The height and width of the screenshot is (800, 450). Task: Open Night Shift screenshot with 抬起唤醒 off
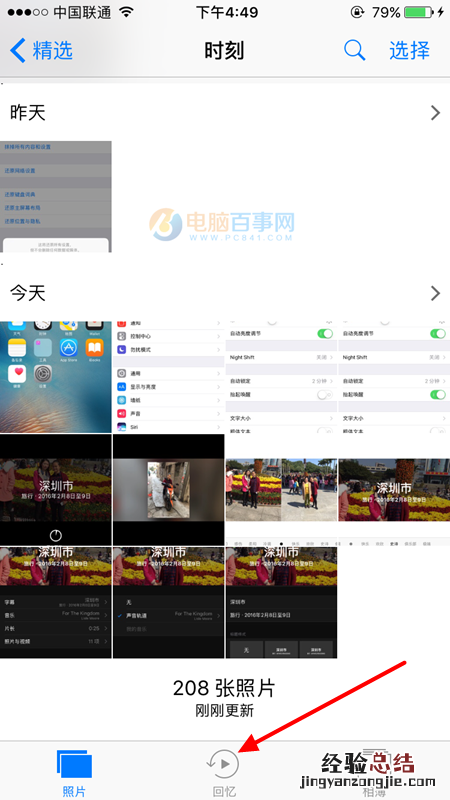pyautogui.click(x=281, y=377)
